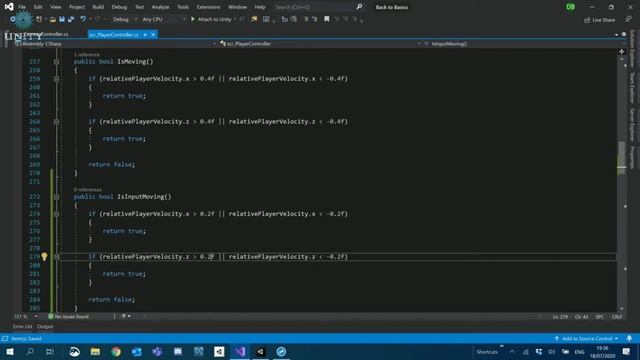
Task: Open the 121 % zoom level dropdown
Action: click(26, 316)
